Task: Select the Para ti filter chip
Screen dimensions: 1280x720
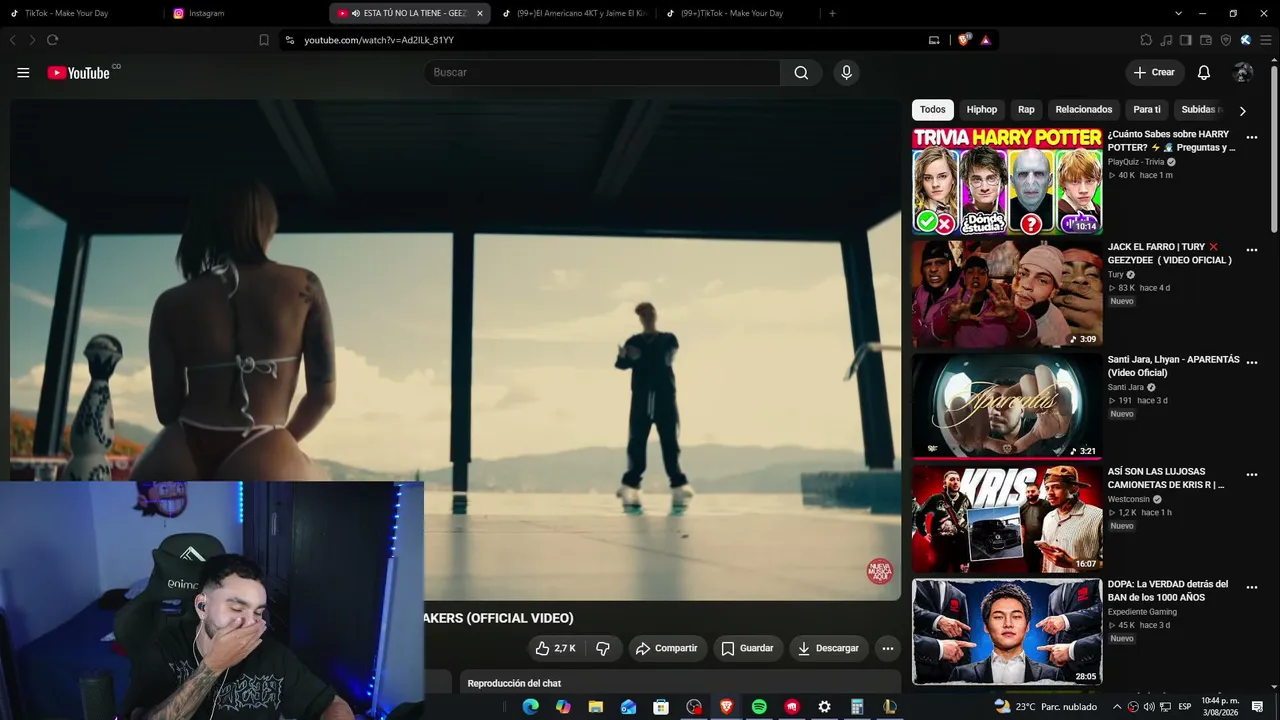Action: [1147, 110]
